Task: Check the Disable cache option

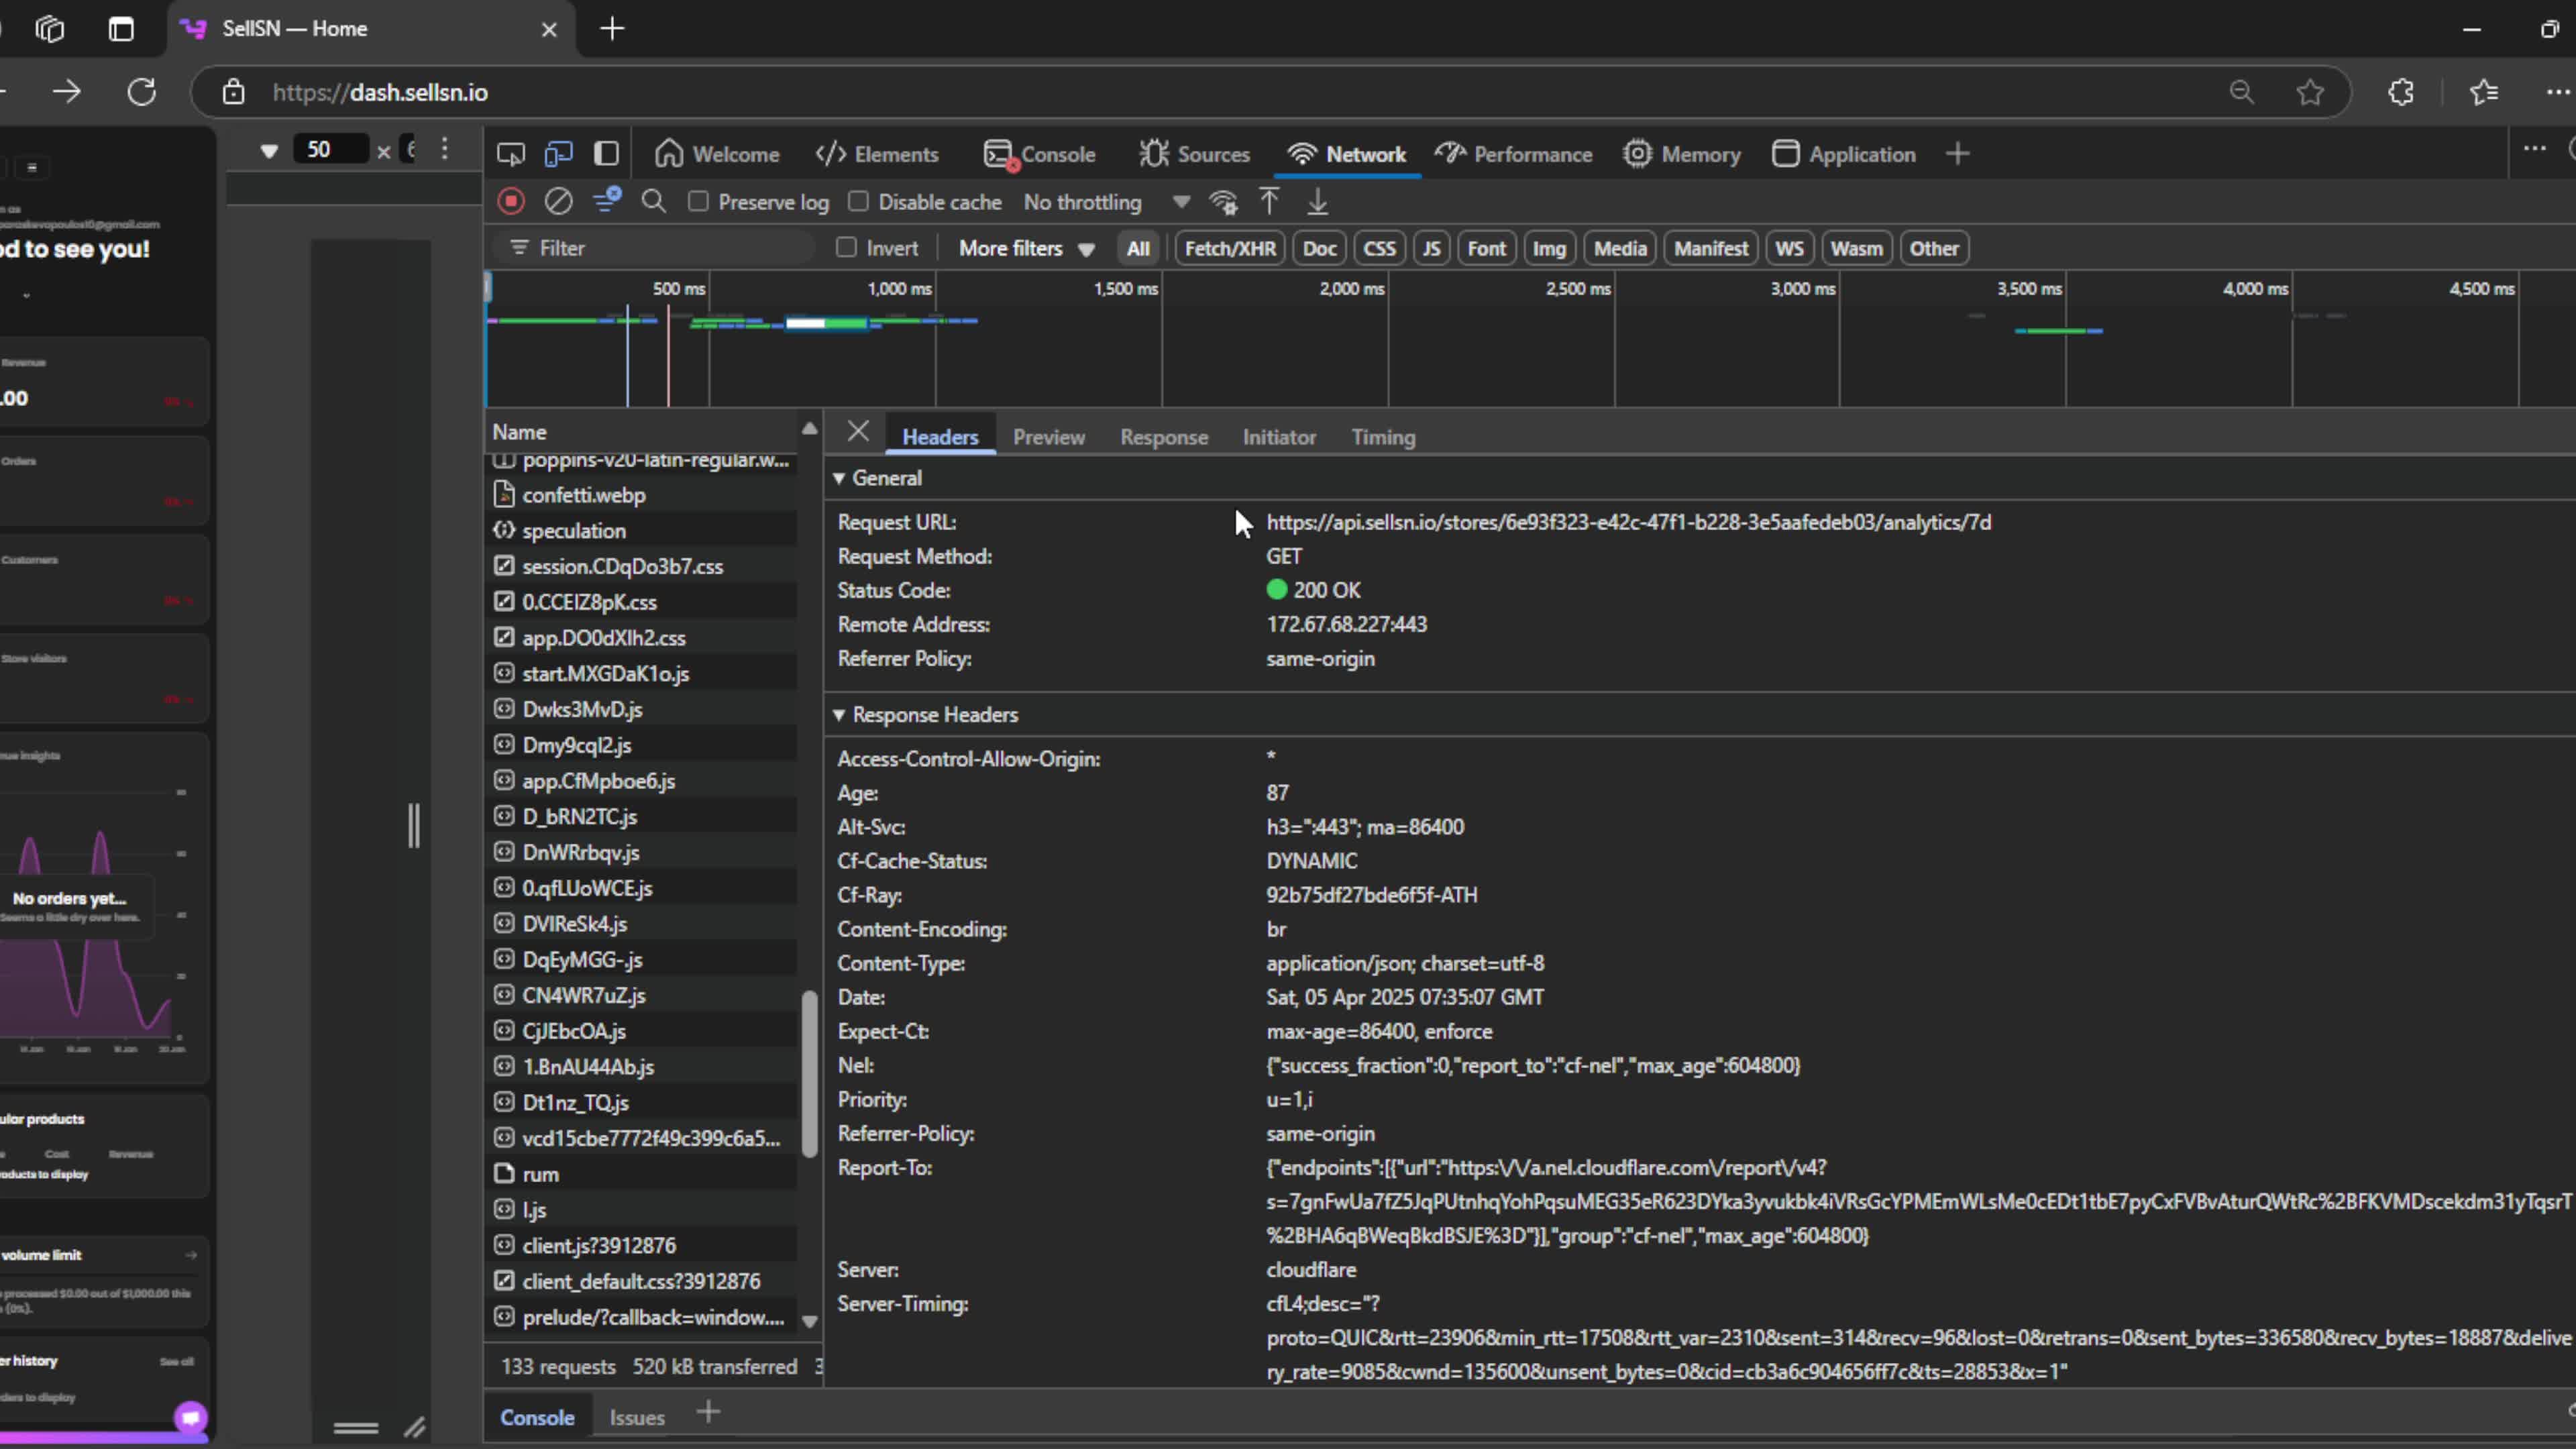Action: pyautogui.click(x=859, y=202)
